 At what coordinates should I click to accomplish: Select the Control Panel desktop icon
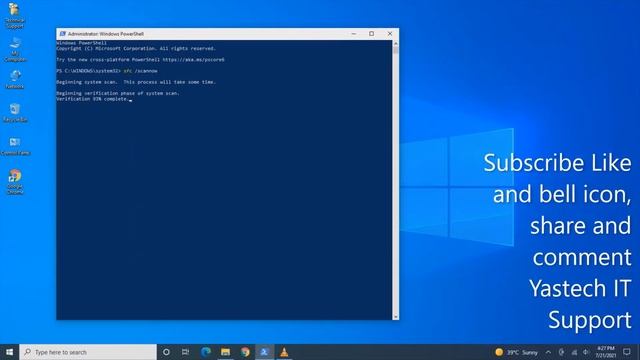pyautogui.click(x=15, y=147)
